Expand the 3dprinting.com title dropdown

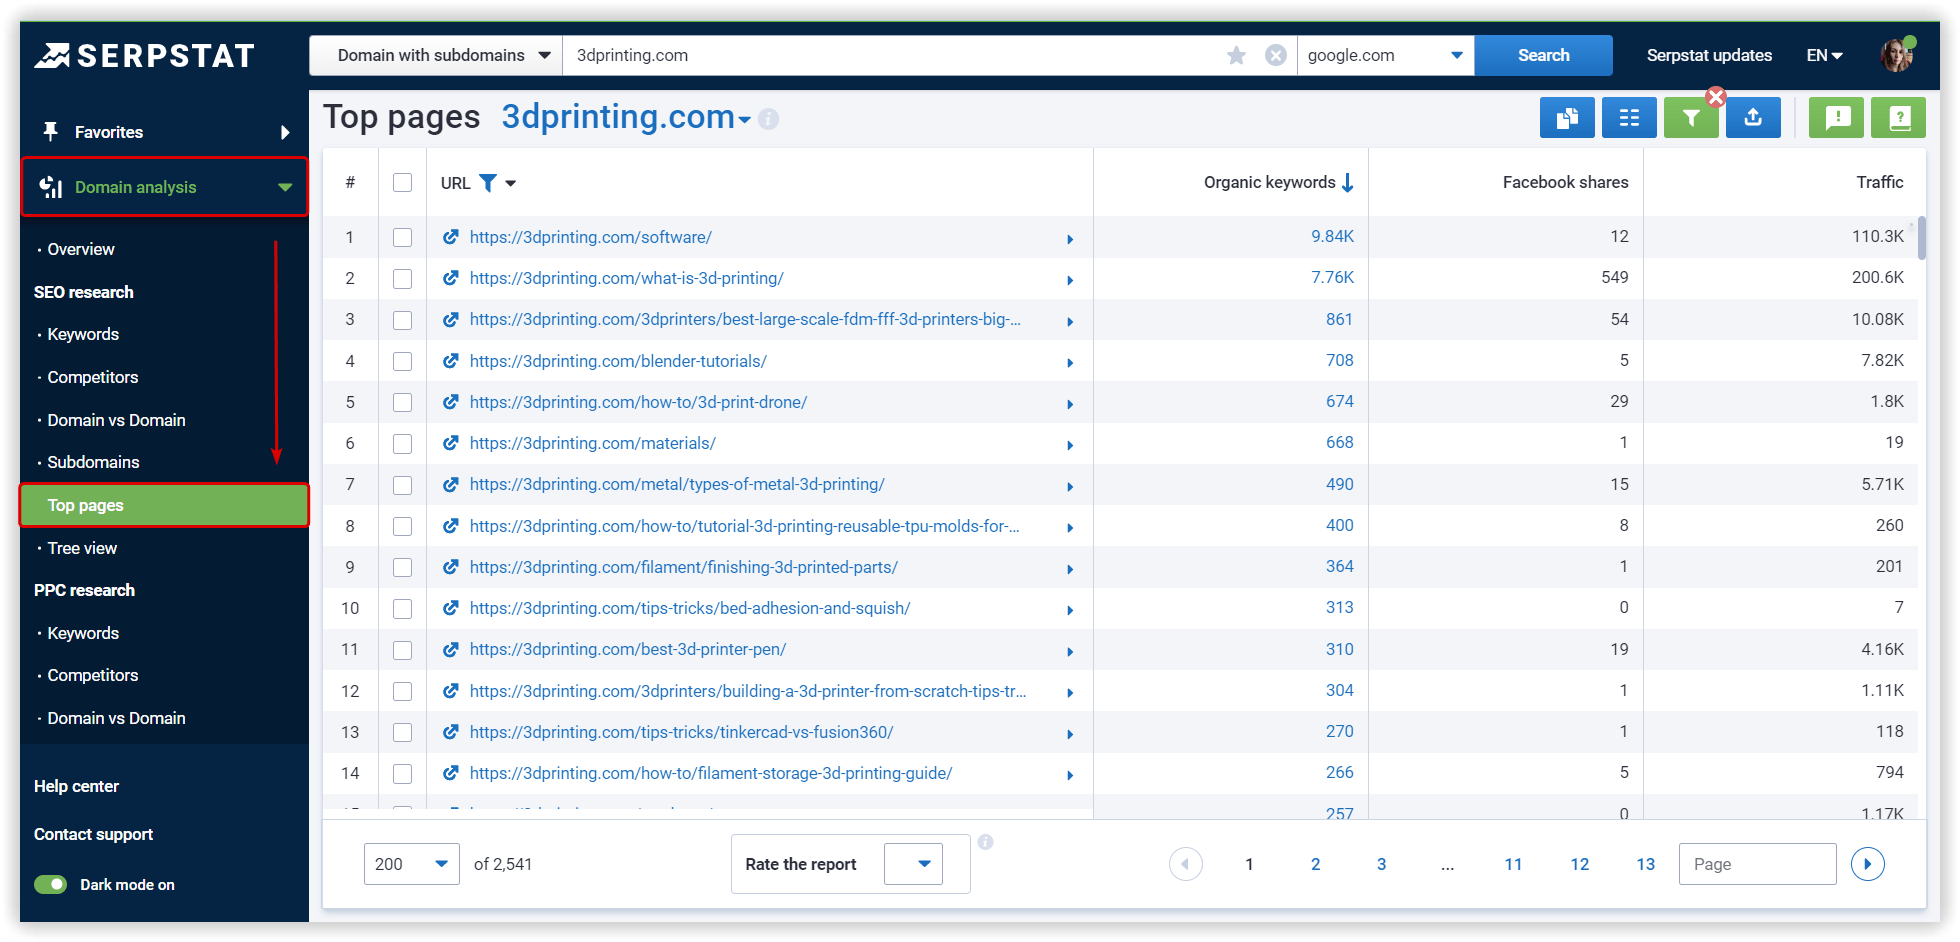745,121
